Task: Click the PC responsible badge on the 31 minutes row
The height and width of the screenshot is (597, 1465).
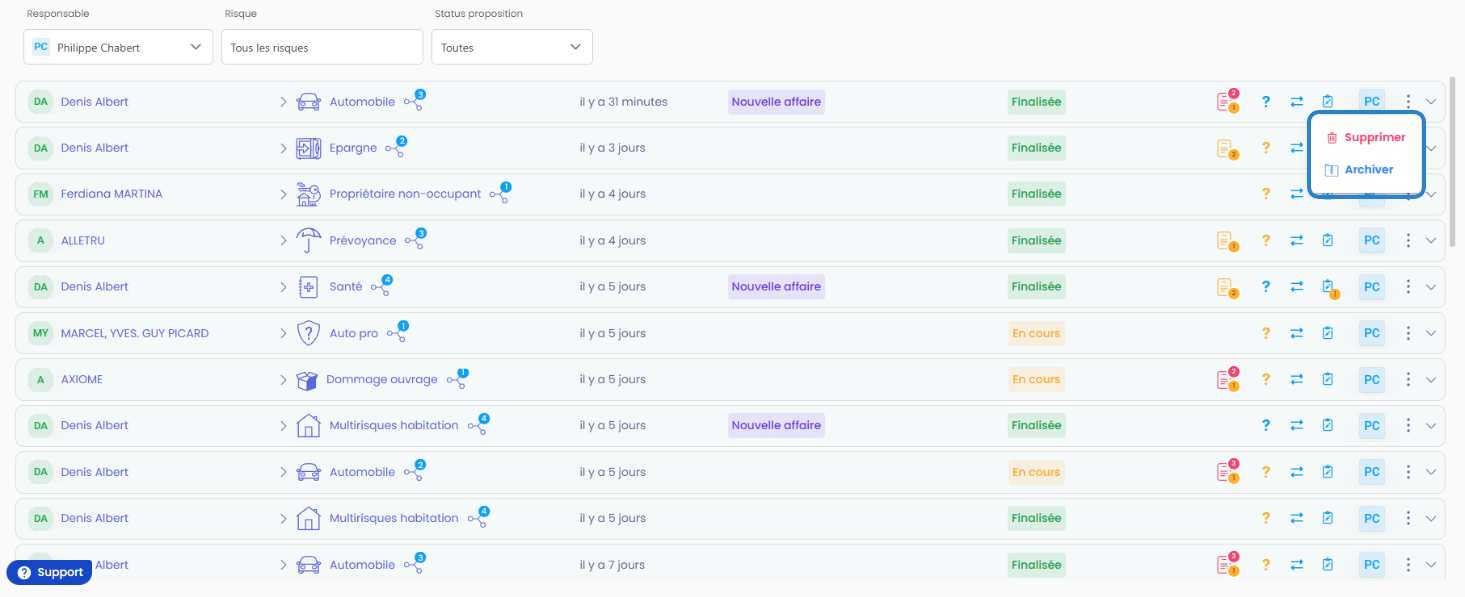Action: pos(1372,102)
